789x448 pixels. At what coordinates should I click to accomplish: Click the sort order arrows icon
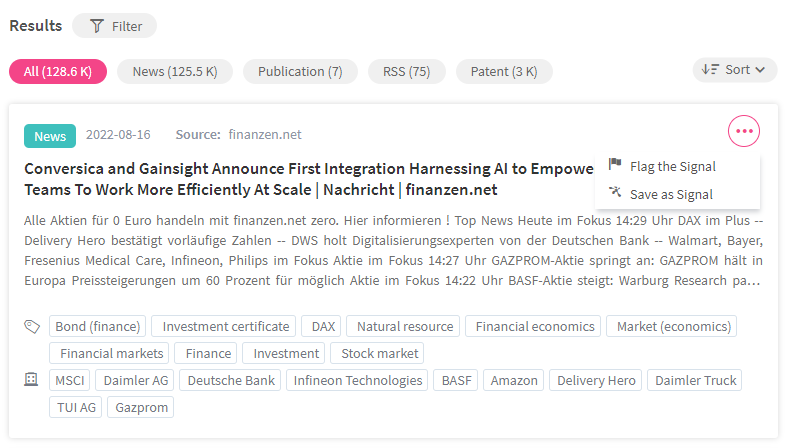pos(710,69)
